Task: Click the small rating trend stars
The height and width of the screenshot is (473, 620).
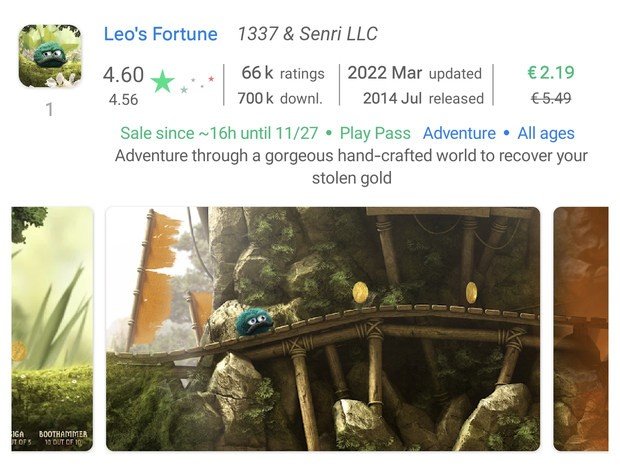Action: point(197,84)
